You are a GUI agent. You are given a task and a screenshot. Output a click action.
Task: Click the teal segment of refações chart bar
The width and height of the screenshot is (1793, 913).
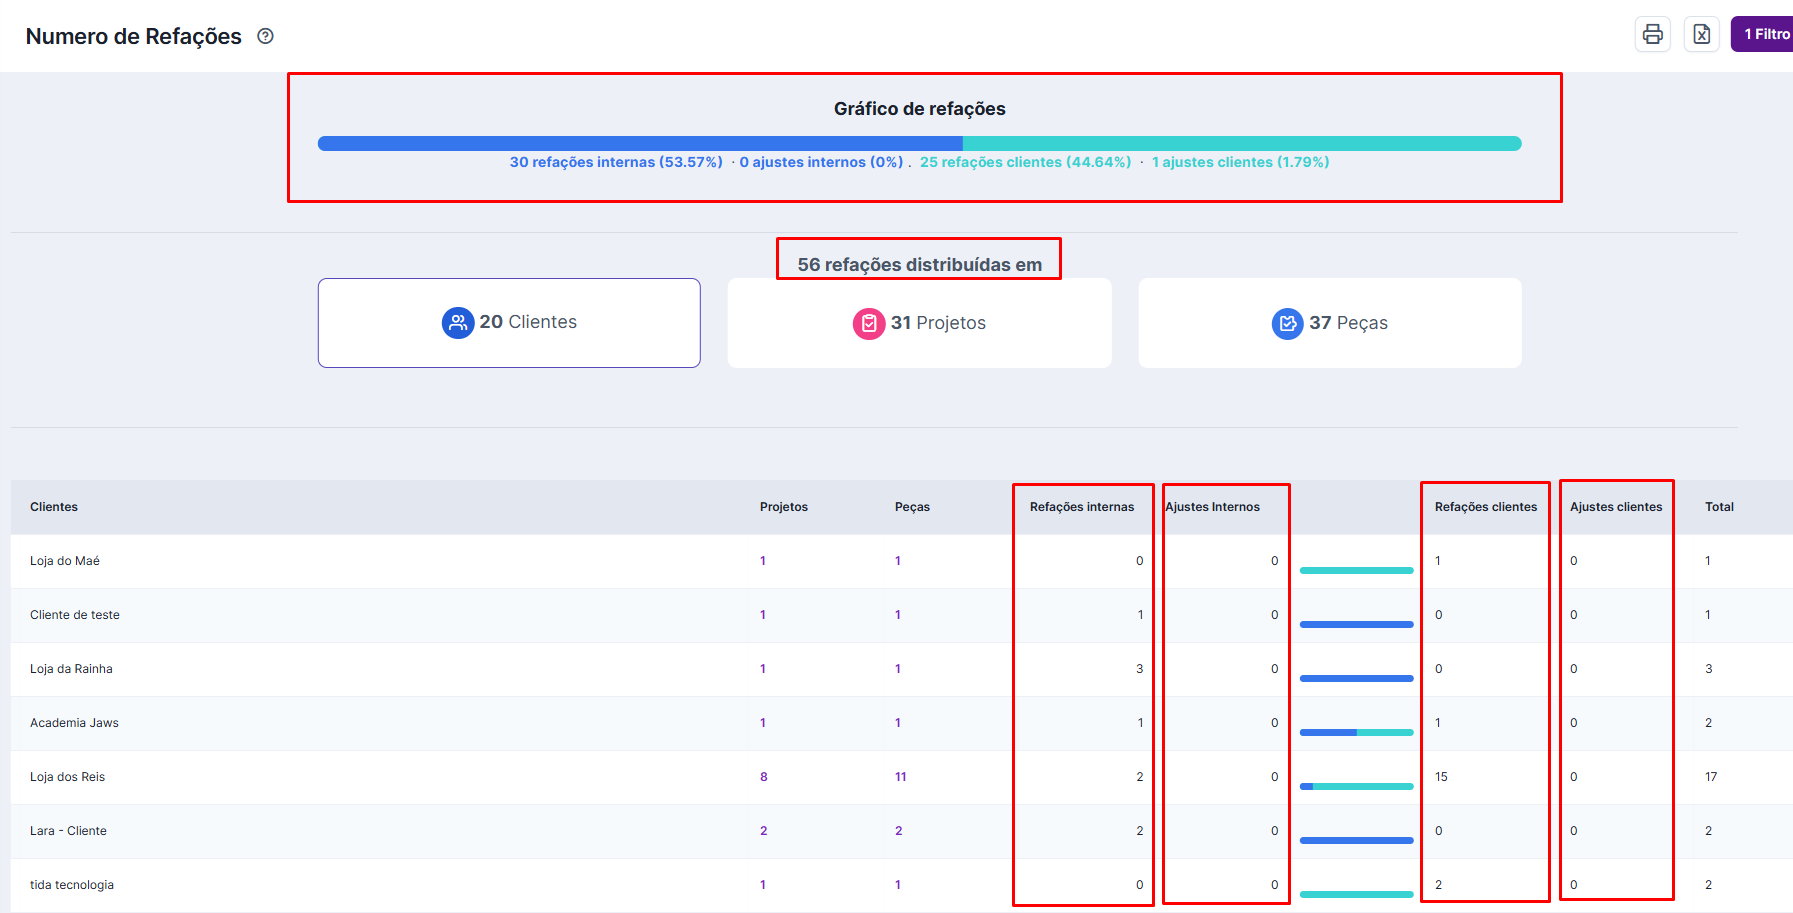pos(1240,143)
